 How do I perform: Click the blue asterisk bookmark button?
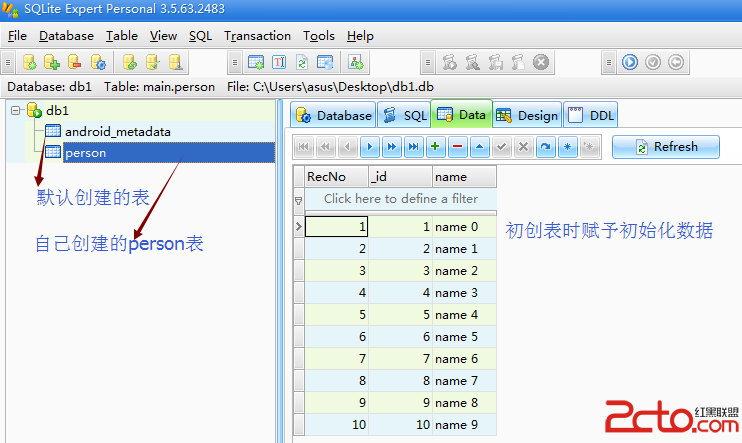(x=567, y=147)
